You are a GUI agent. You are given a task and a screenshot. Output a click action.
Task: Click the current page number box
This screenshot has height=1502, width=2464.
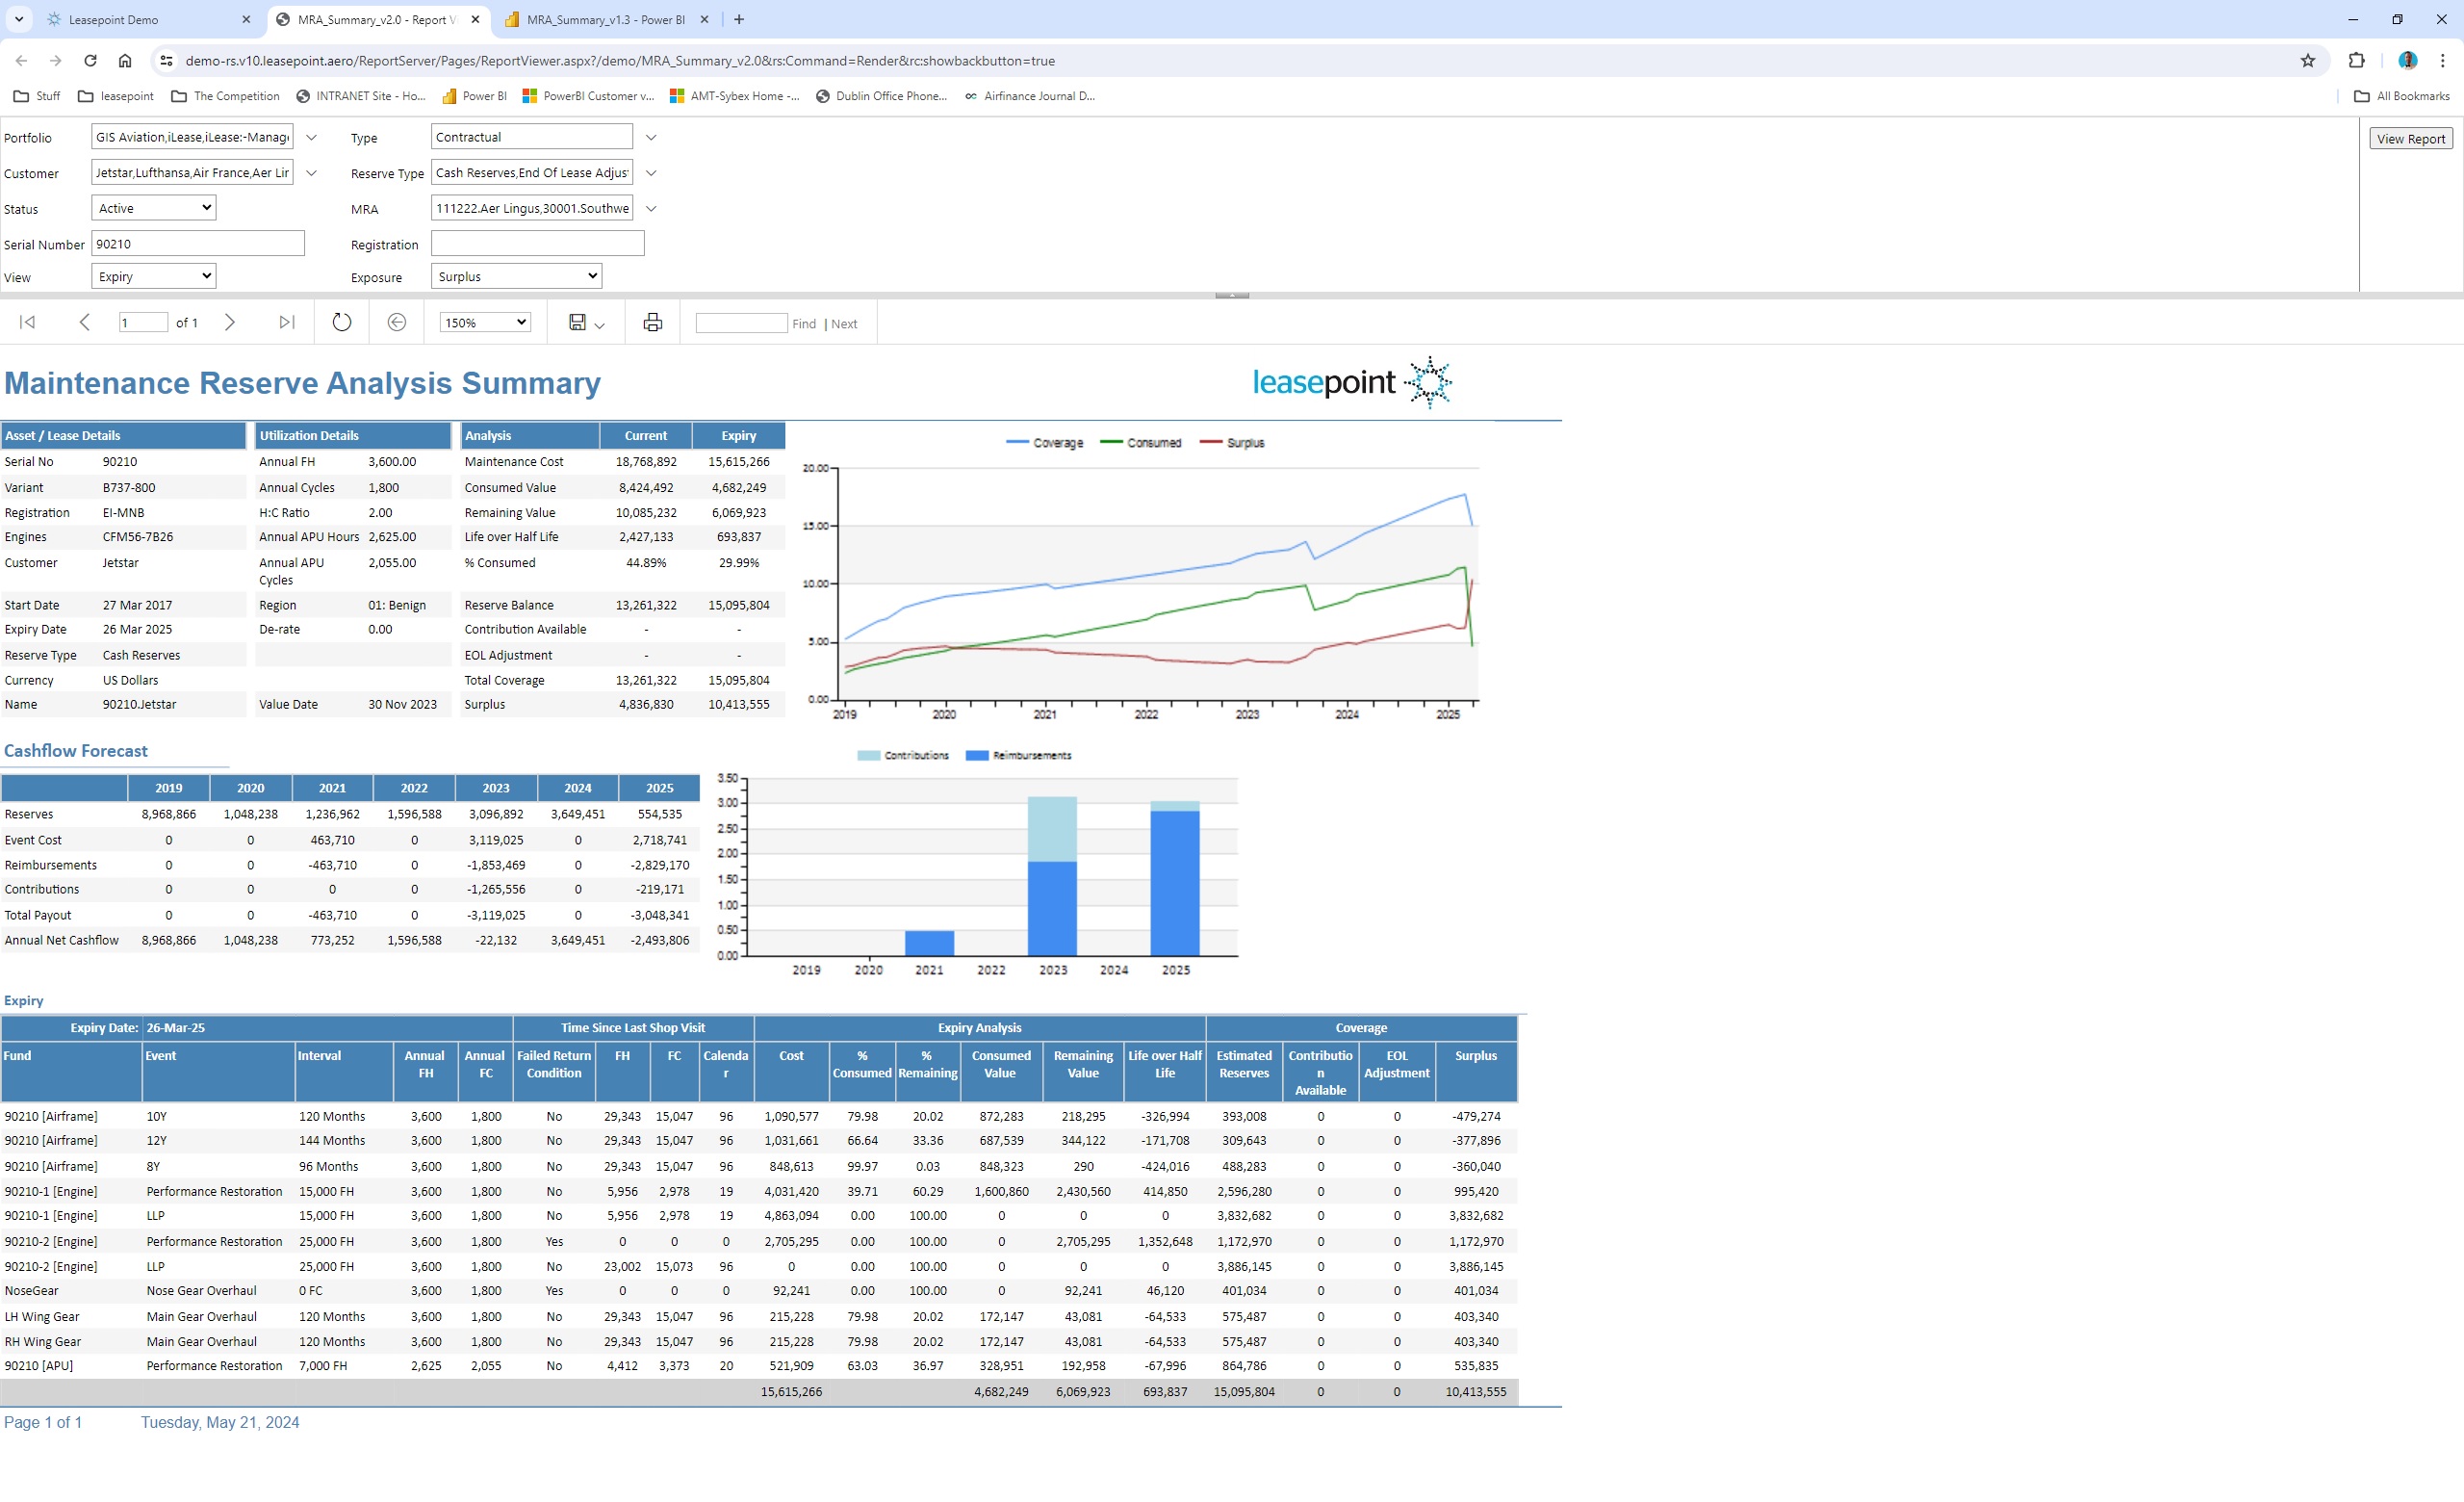point(143,322)
